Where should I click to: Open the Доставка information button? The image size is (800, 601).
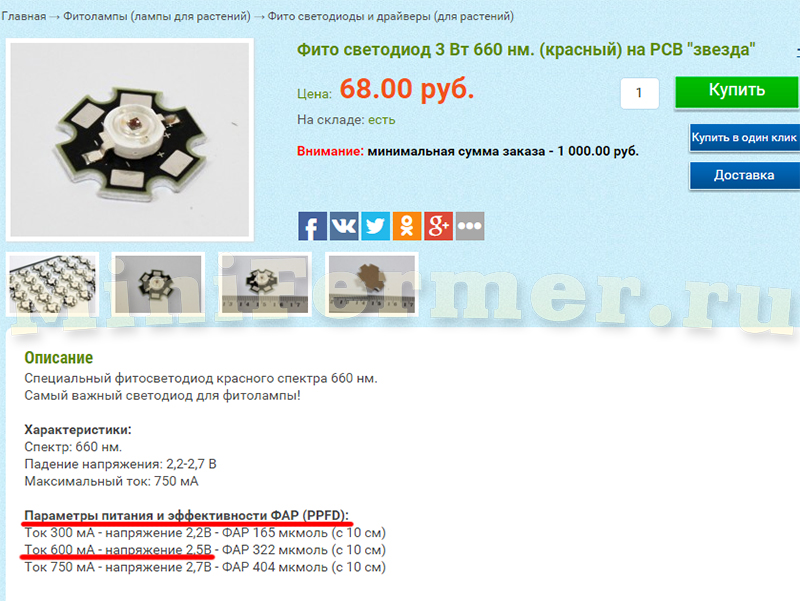point(744,176)
